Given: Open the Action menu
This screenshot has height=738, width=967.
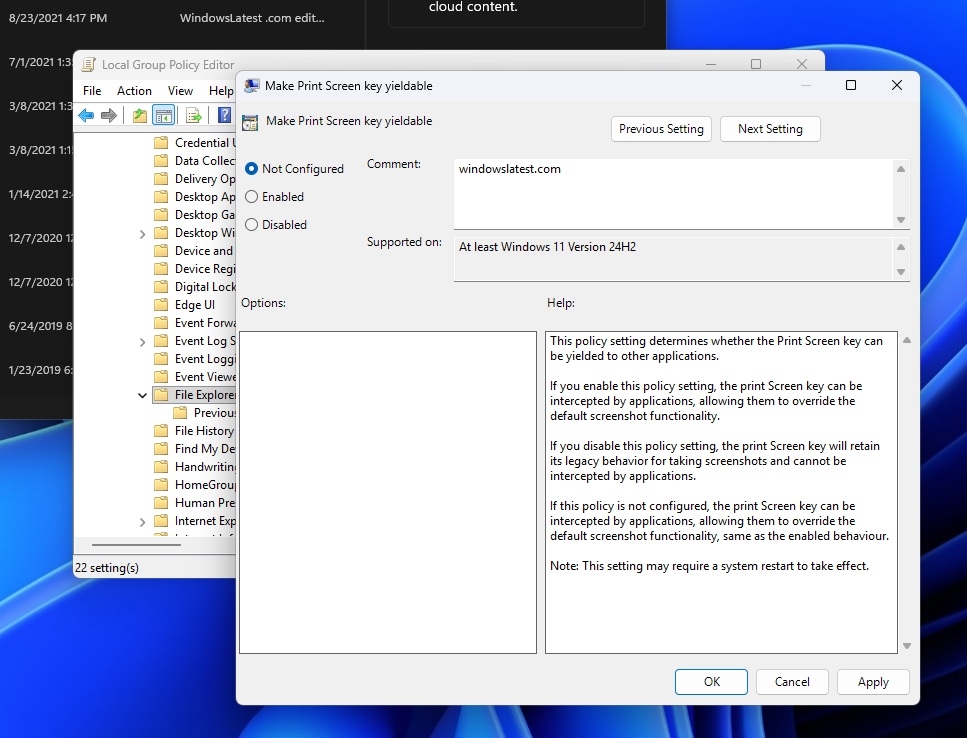Looking at the screenshot, I should coord(134,90).
